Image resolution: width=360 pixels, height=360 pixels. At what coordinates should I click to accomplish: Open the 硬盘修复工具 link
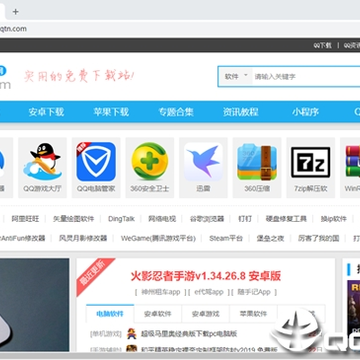coord(286,219)
